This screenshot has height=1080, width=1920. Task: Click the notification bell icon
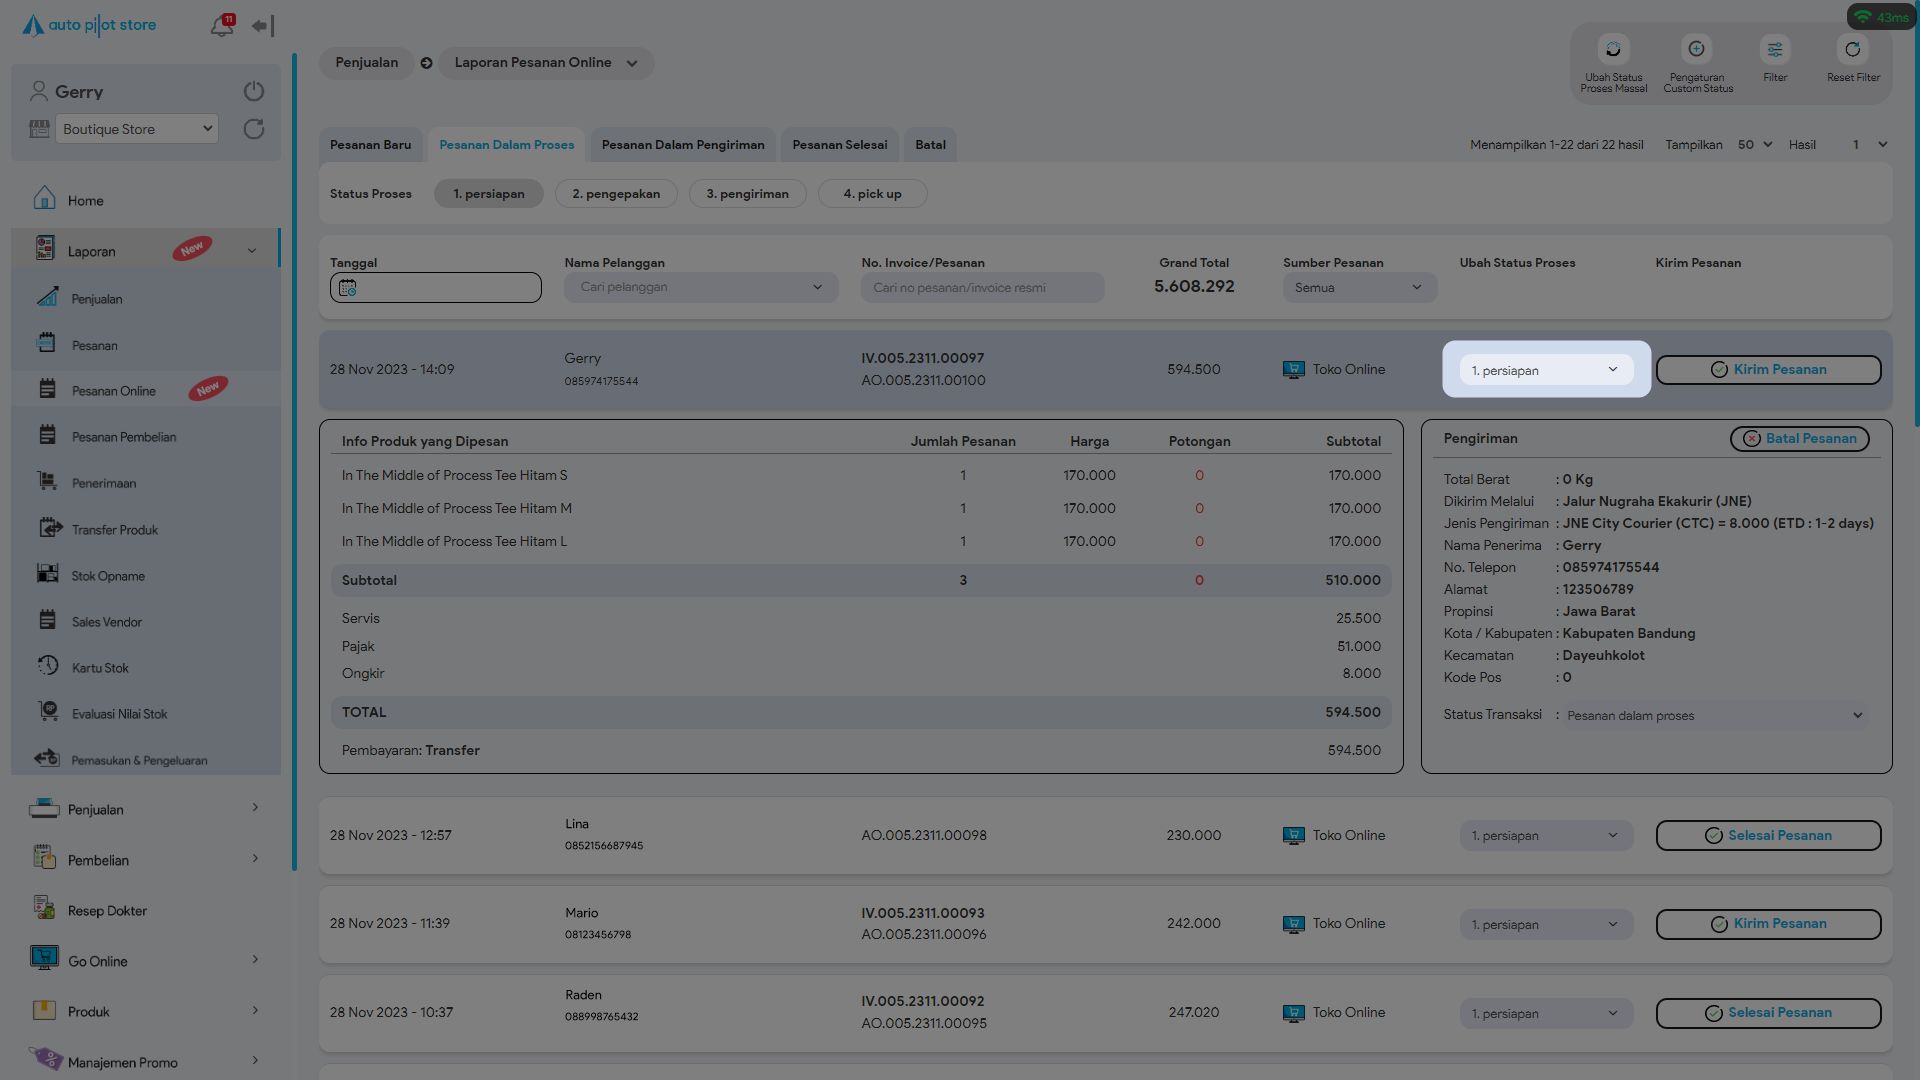222,26
